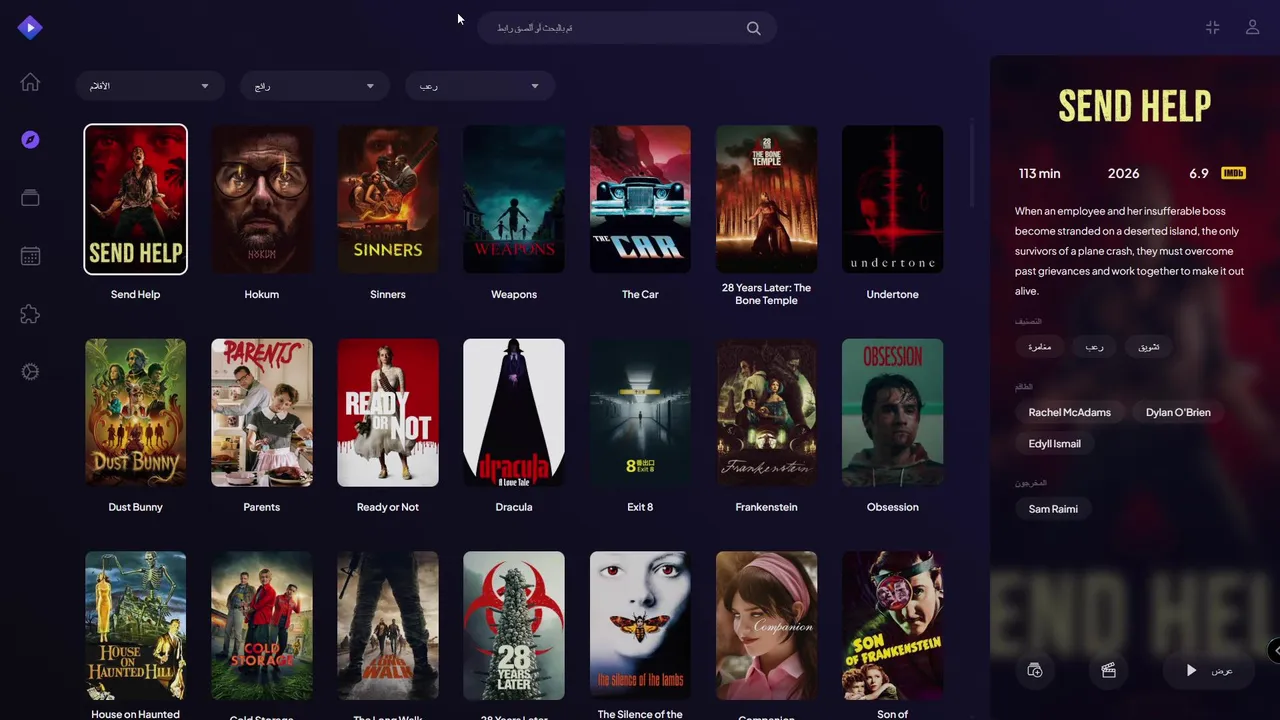Viewport: 1280px width, 720px height.
Task: Click the تشويق genre tag
Action: [1149, 347]
